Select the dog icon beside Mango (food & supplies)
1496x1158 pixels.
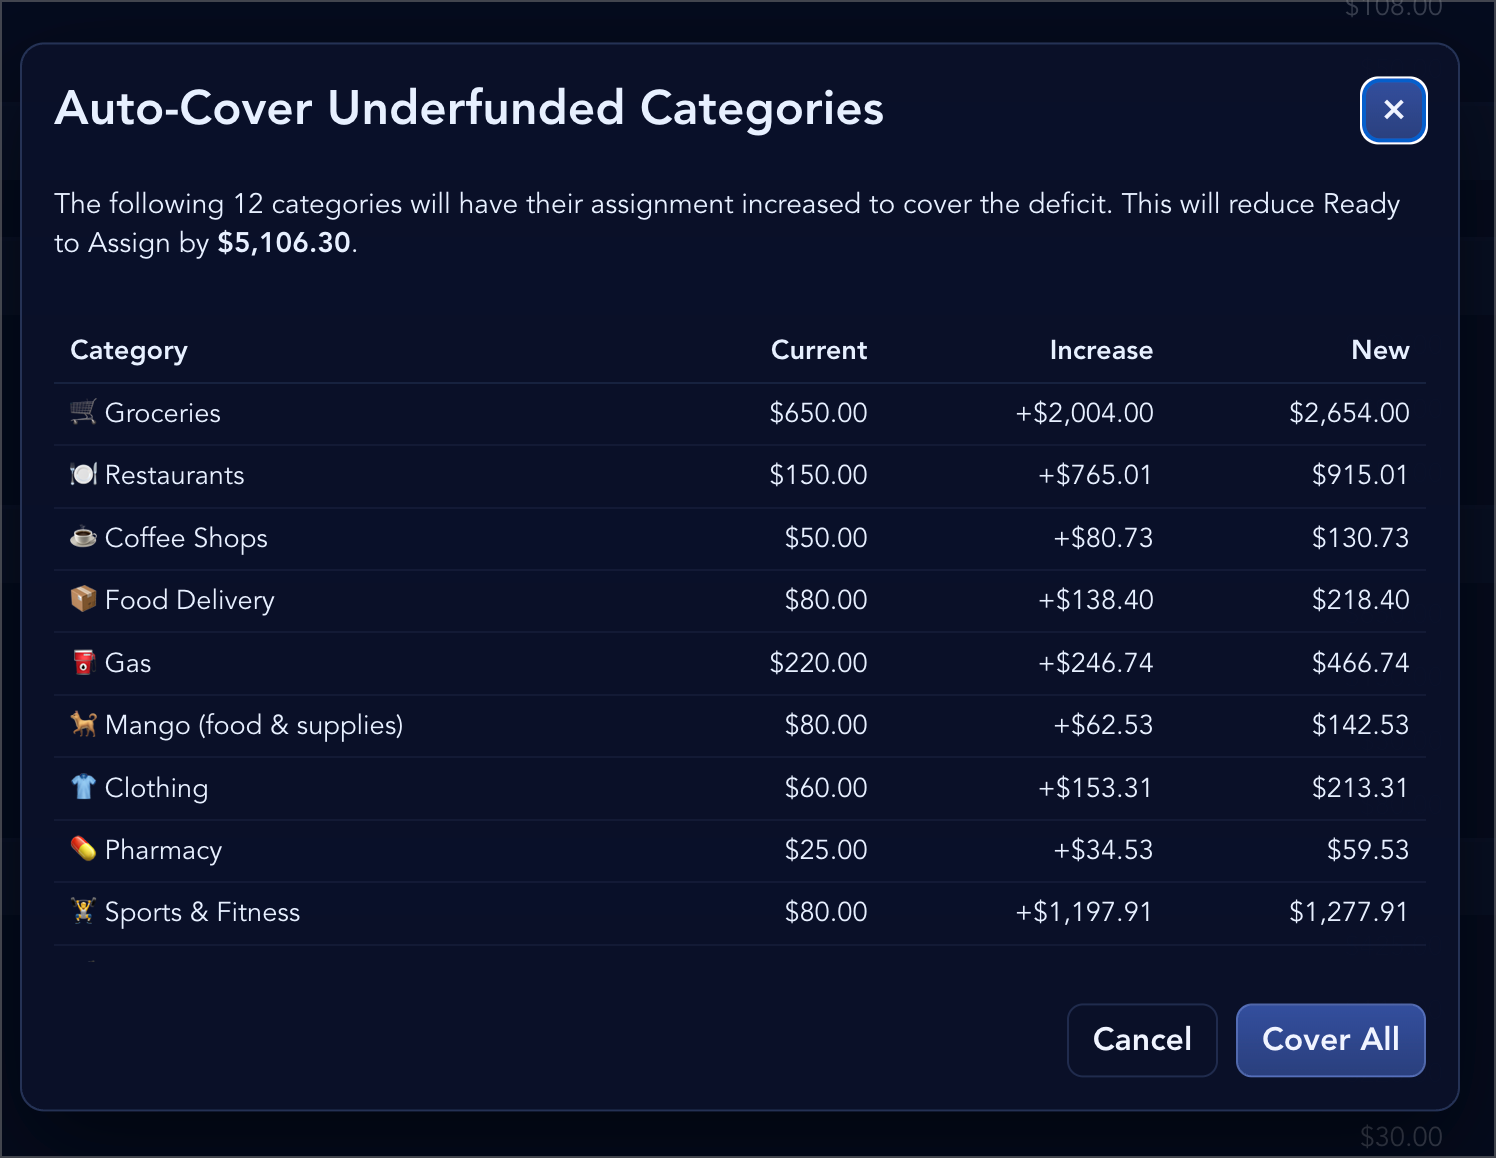coord(84,724)
